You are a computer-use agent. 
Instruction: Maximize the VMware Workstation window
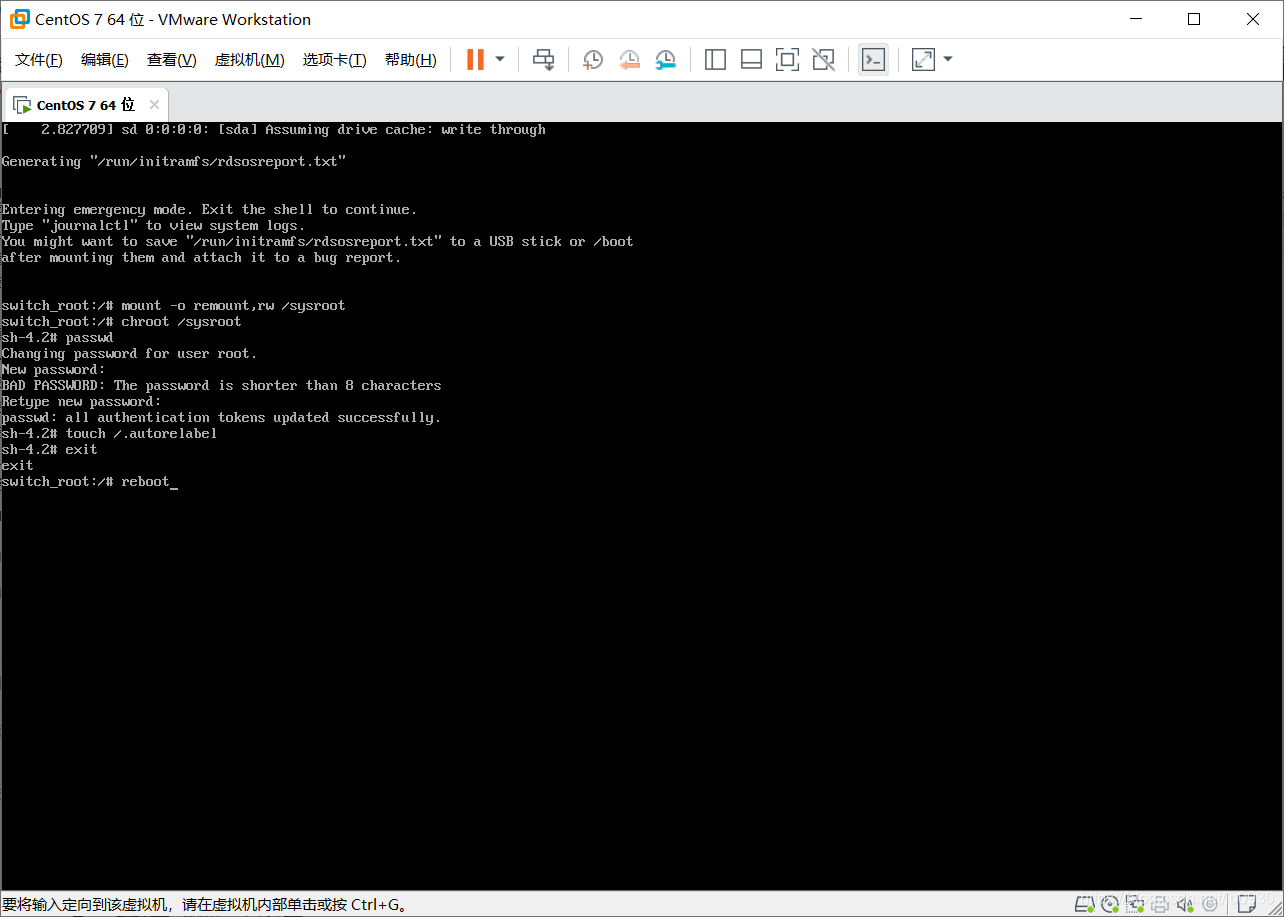(x=1194, y=19)
